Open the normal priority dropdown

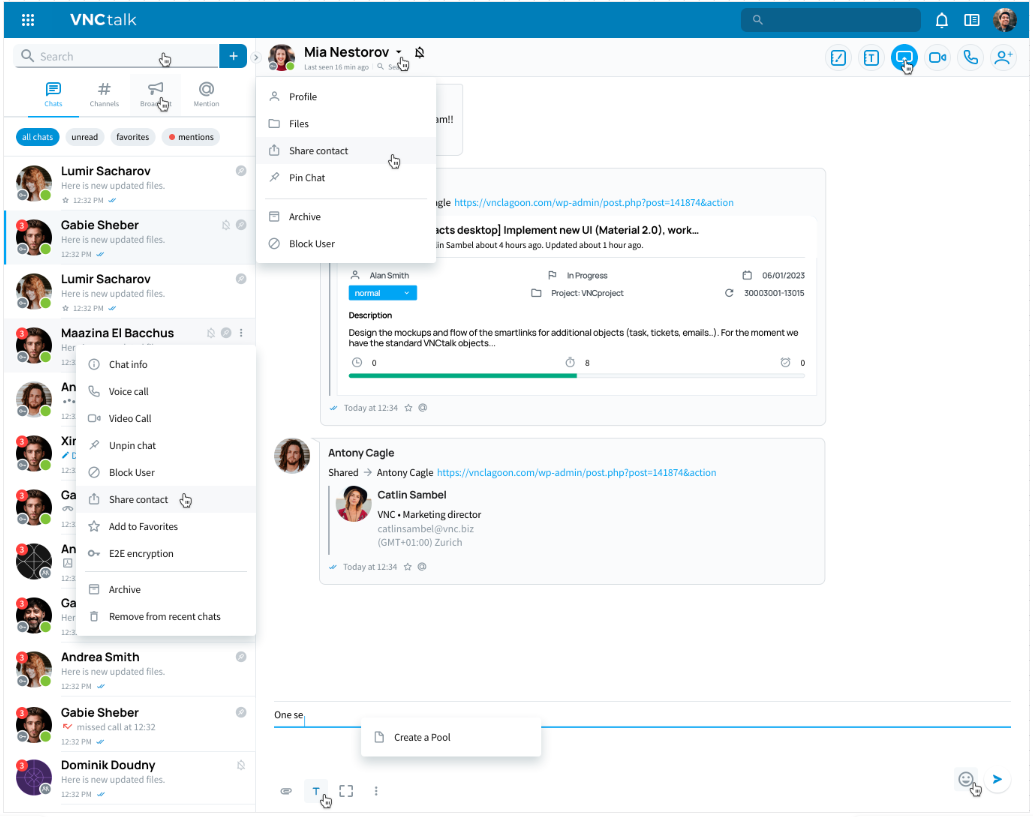[x=383, y=293]
